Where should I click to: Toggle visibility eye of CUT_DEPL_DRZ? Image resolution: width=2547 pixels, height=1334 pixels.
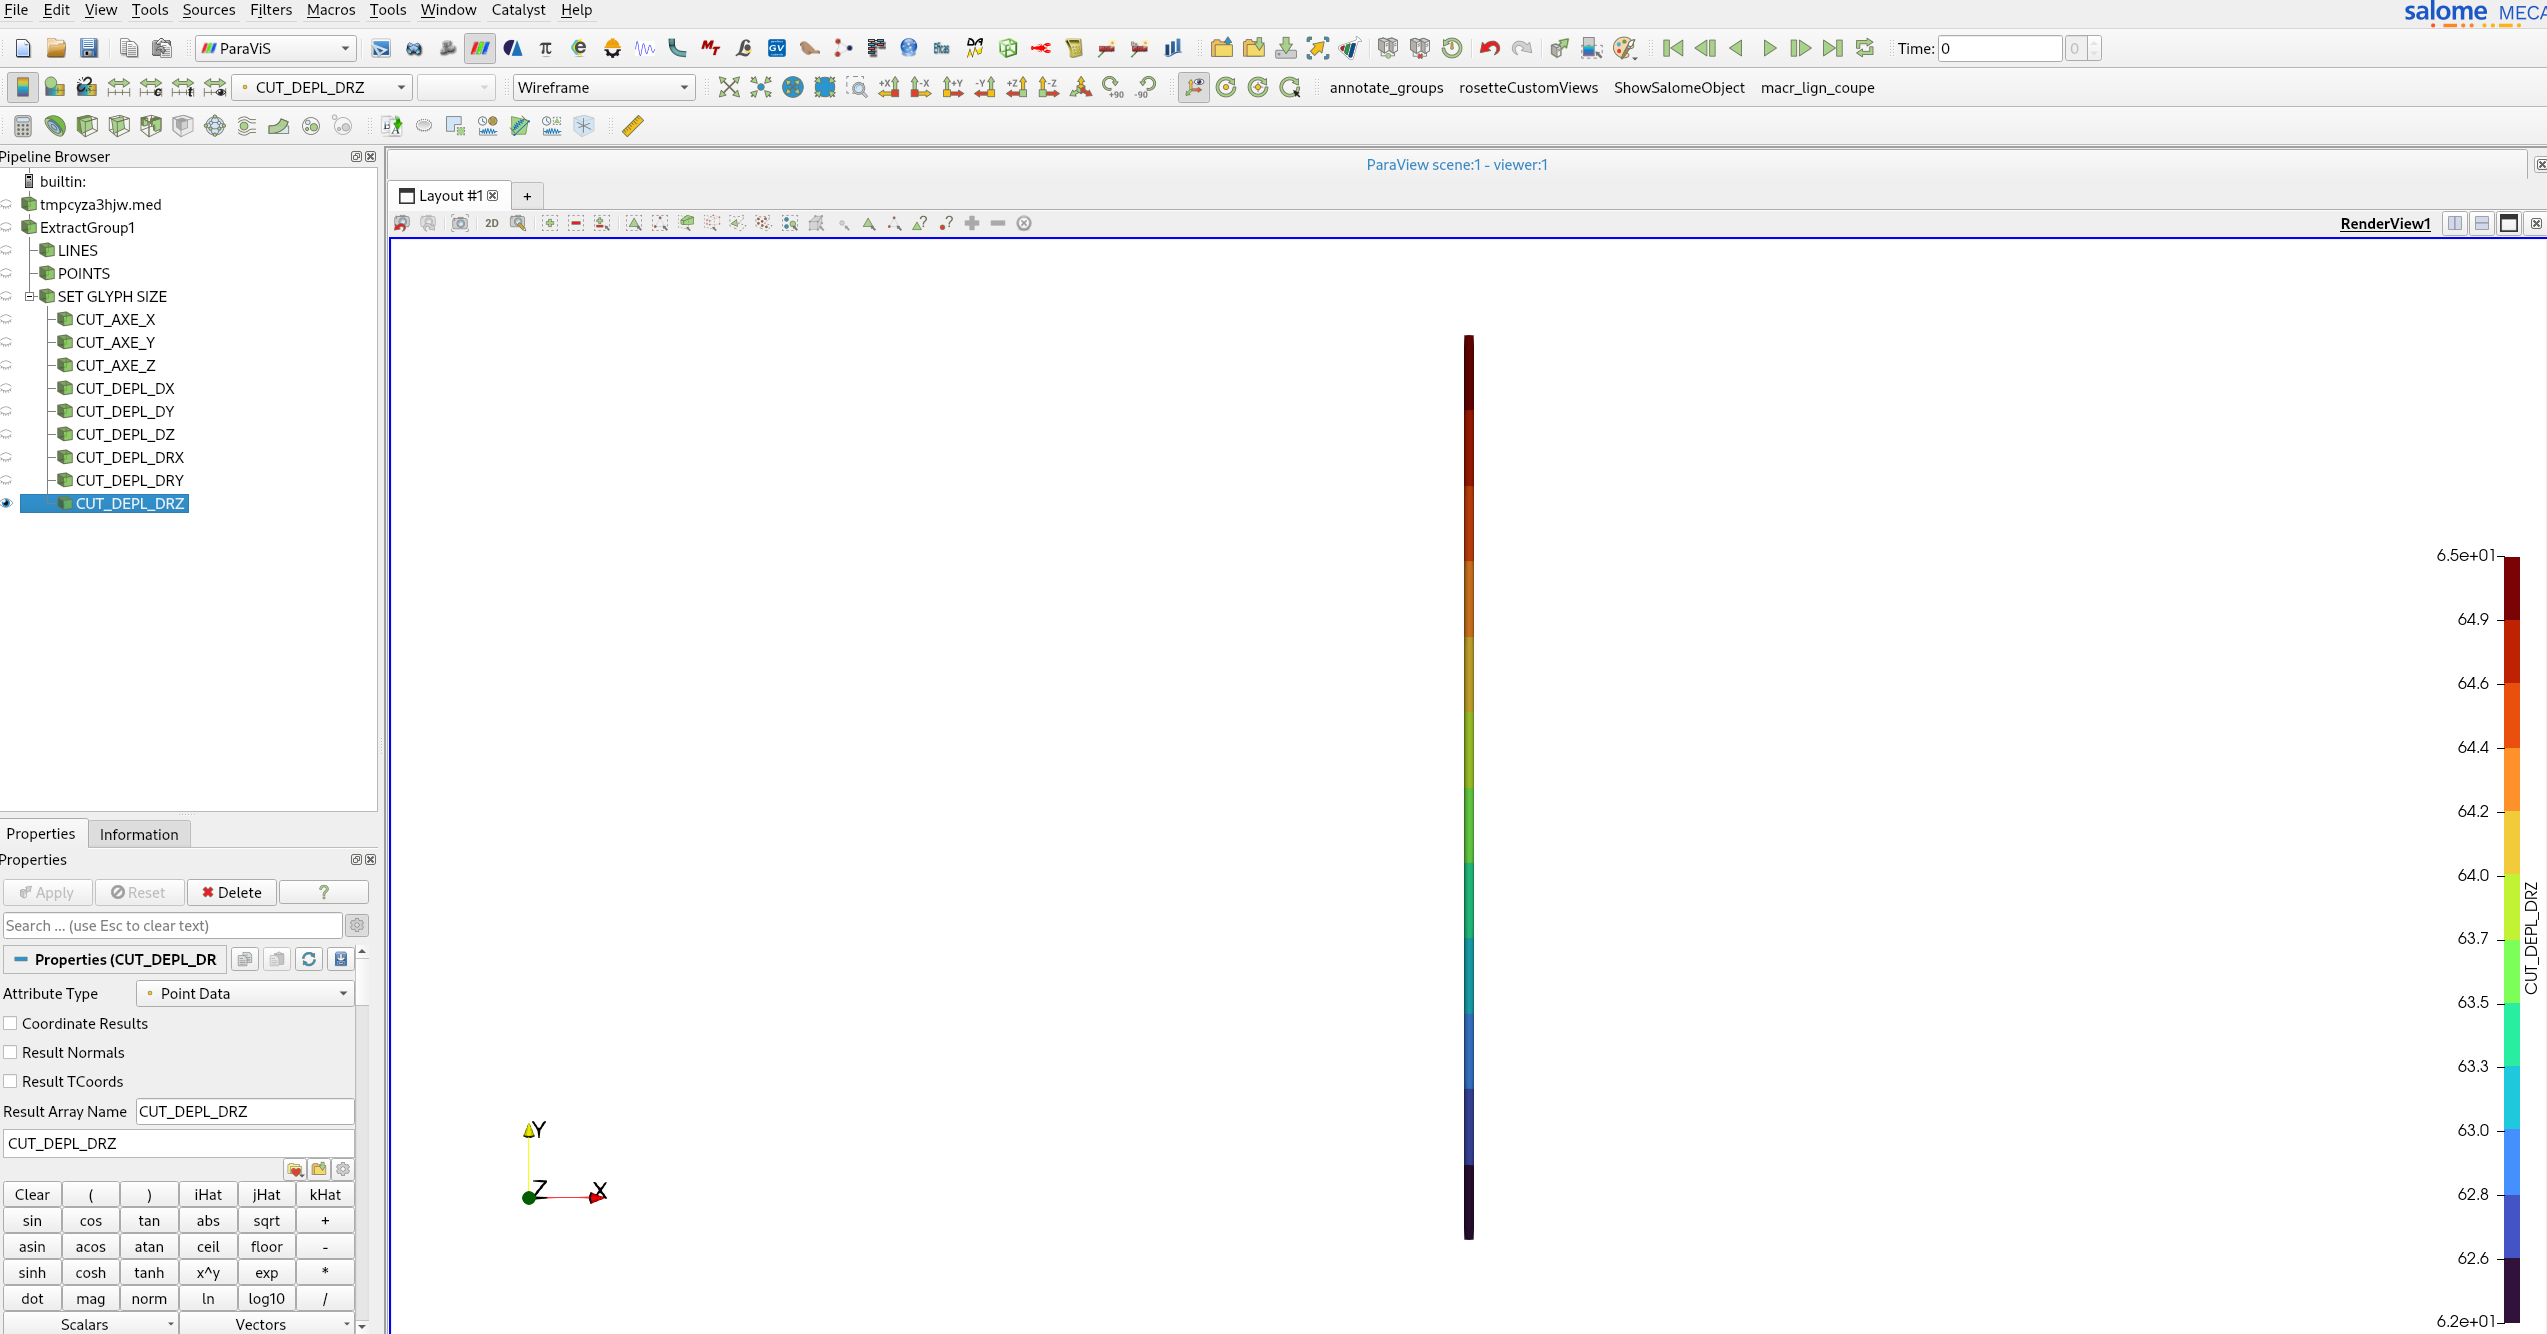(7, 503)
